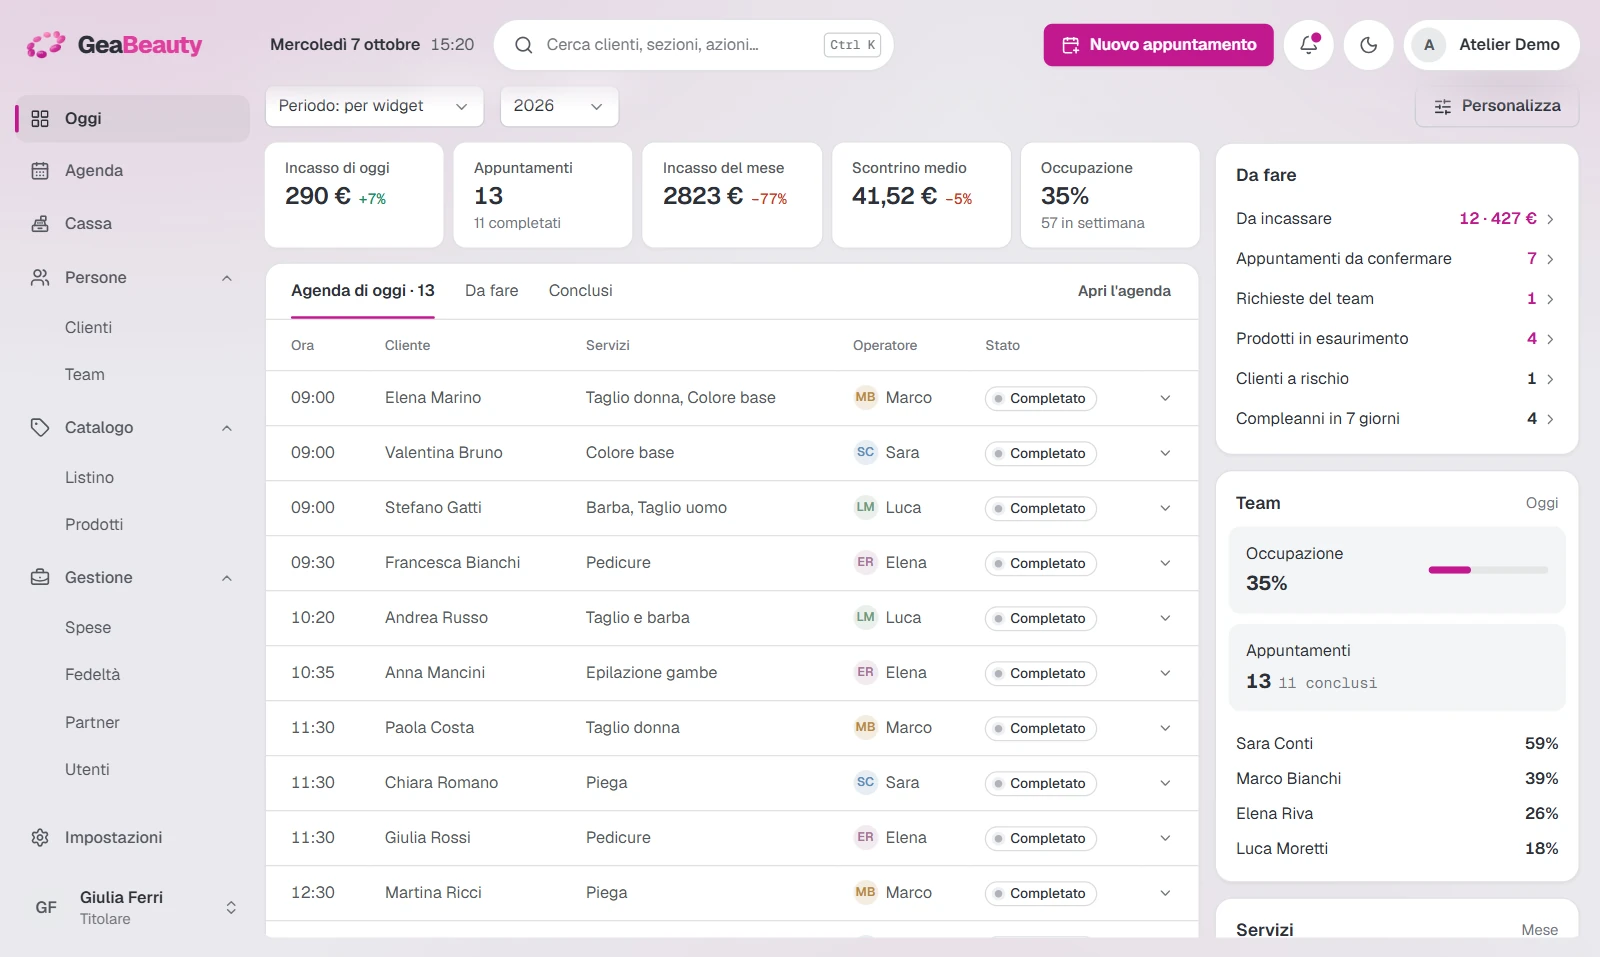Expand Andrea Russo appointment row

(x=1165, y=618)
